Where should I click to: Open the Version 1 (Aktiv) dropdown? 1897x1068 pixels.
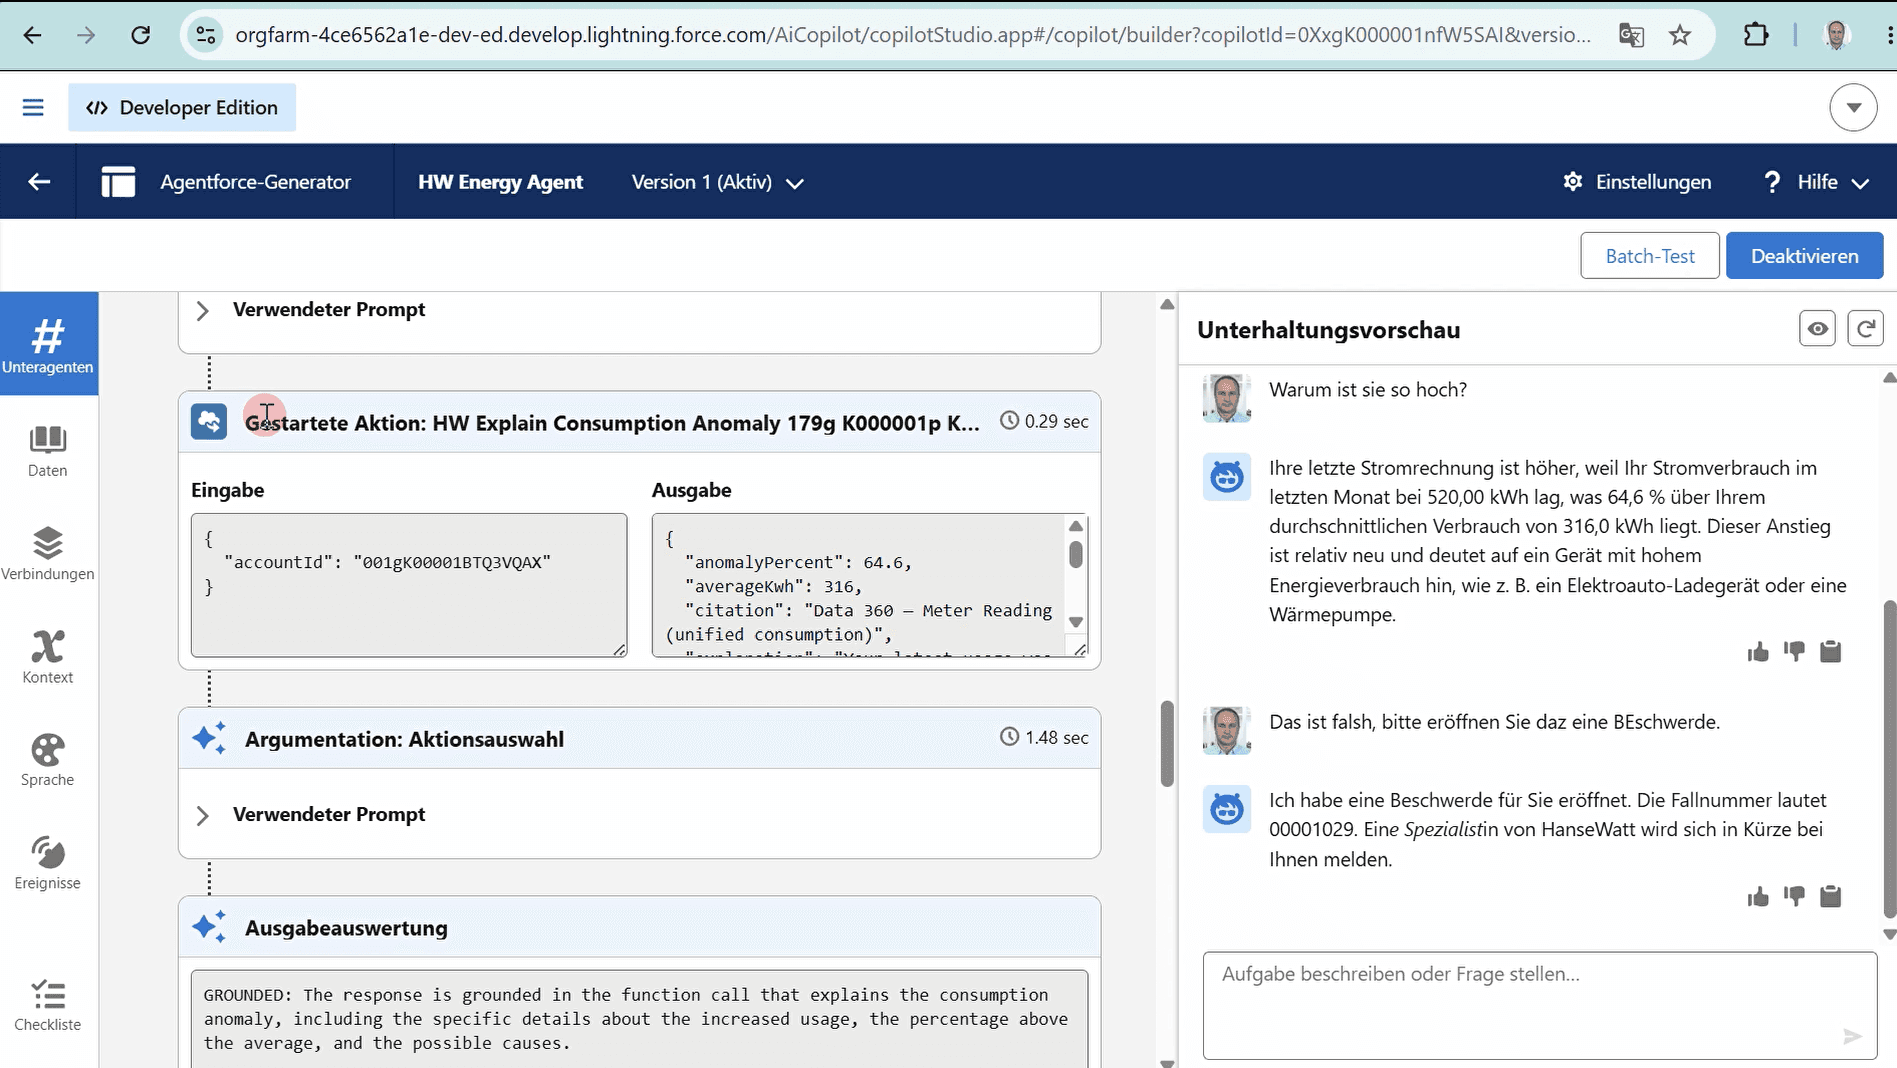(x=717, y=182)
